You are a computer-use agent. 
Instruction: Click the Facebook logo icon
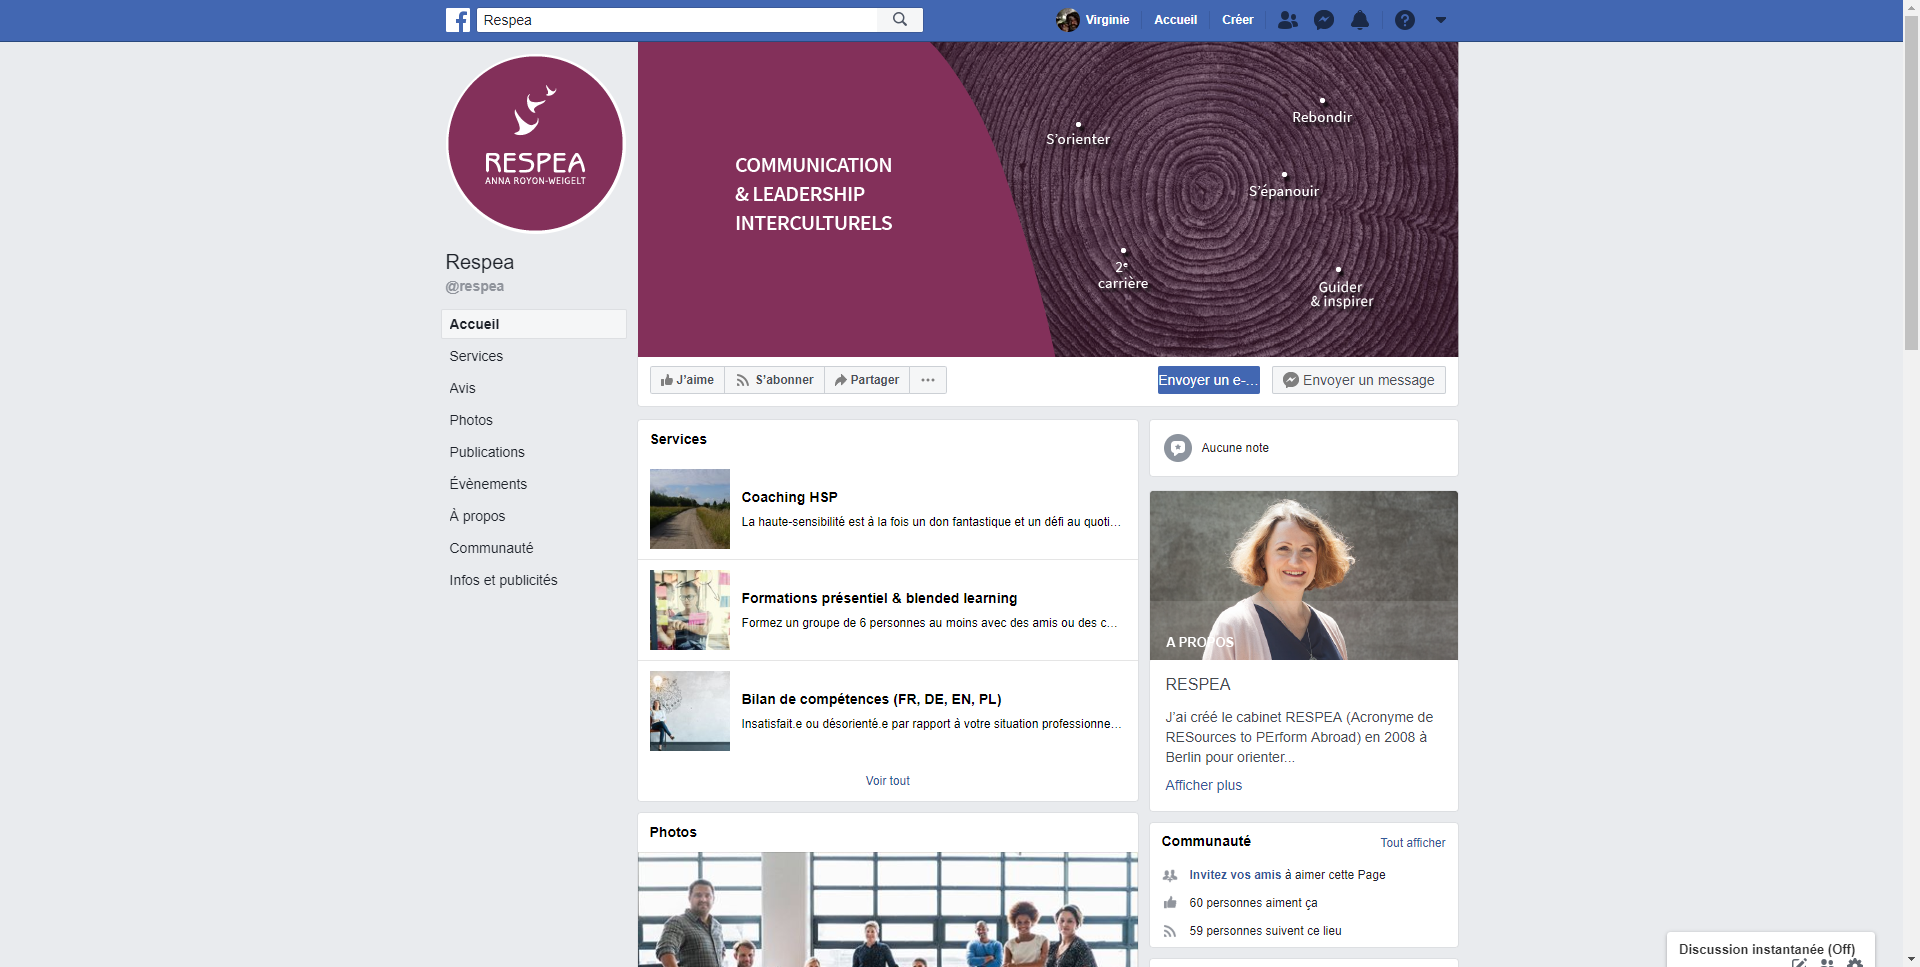(x=458, y=20)
